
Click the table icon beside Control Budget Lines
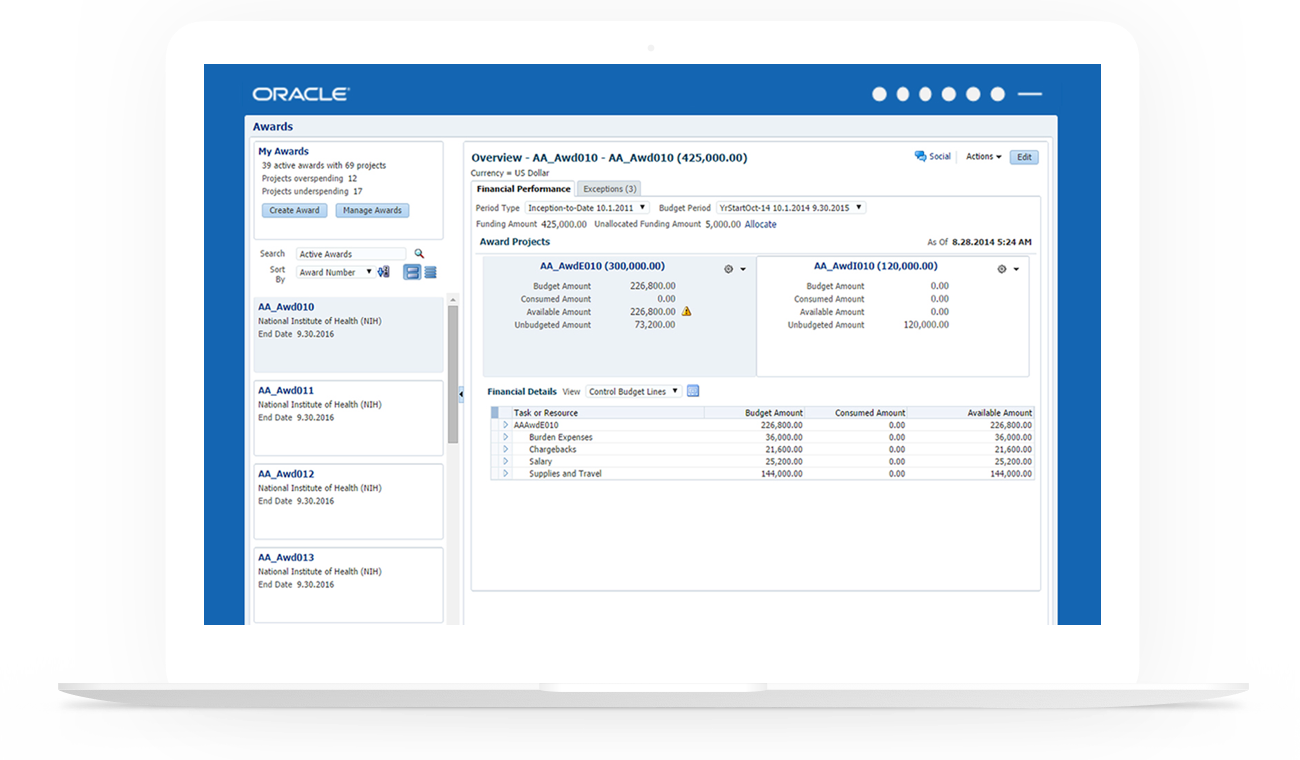(x=693, y=391)
